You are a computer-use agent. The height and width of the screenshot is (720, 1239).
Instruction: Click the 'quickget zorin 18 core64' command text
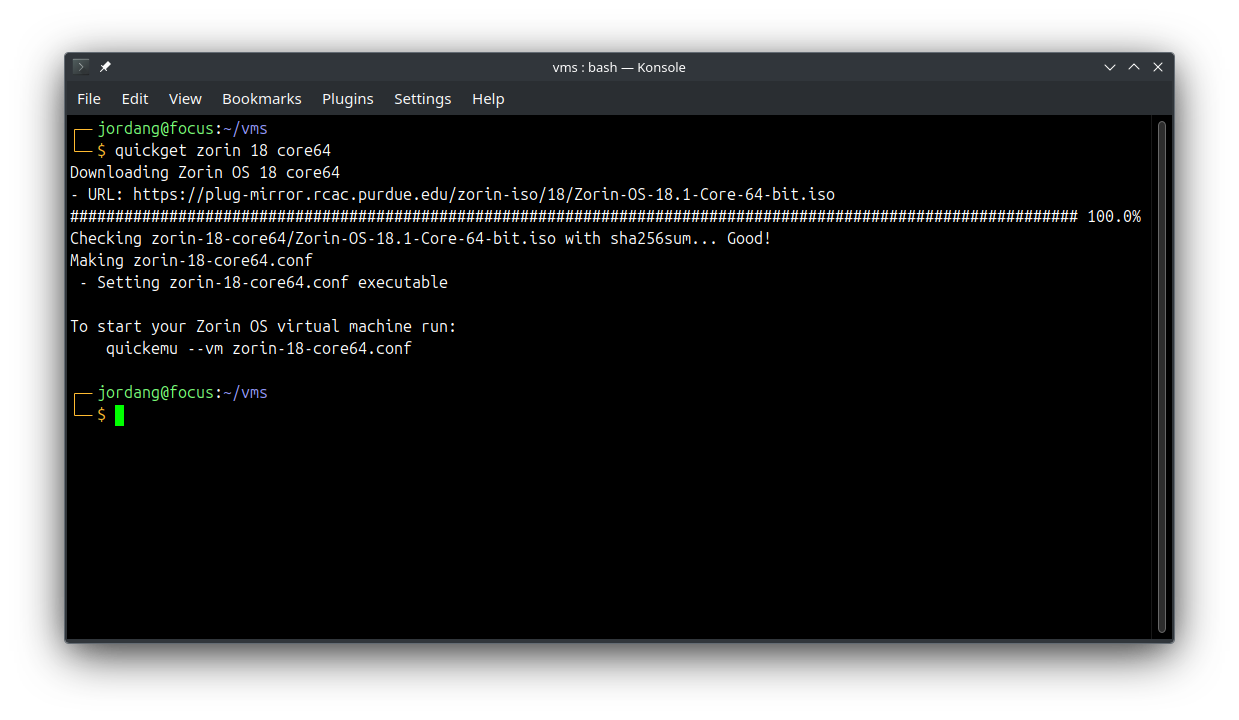coord(223,150)
